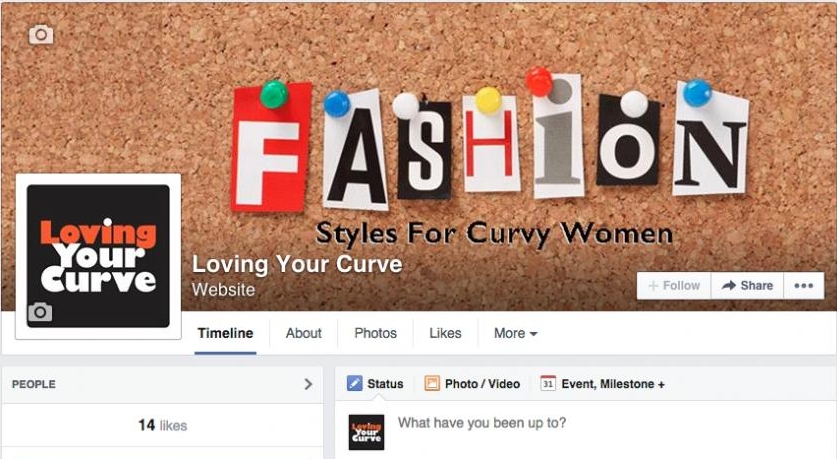
Task: Open the three-dots page options menu
Action: 803,286
